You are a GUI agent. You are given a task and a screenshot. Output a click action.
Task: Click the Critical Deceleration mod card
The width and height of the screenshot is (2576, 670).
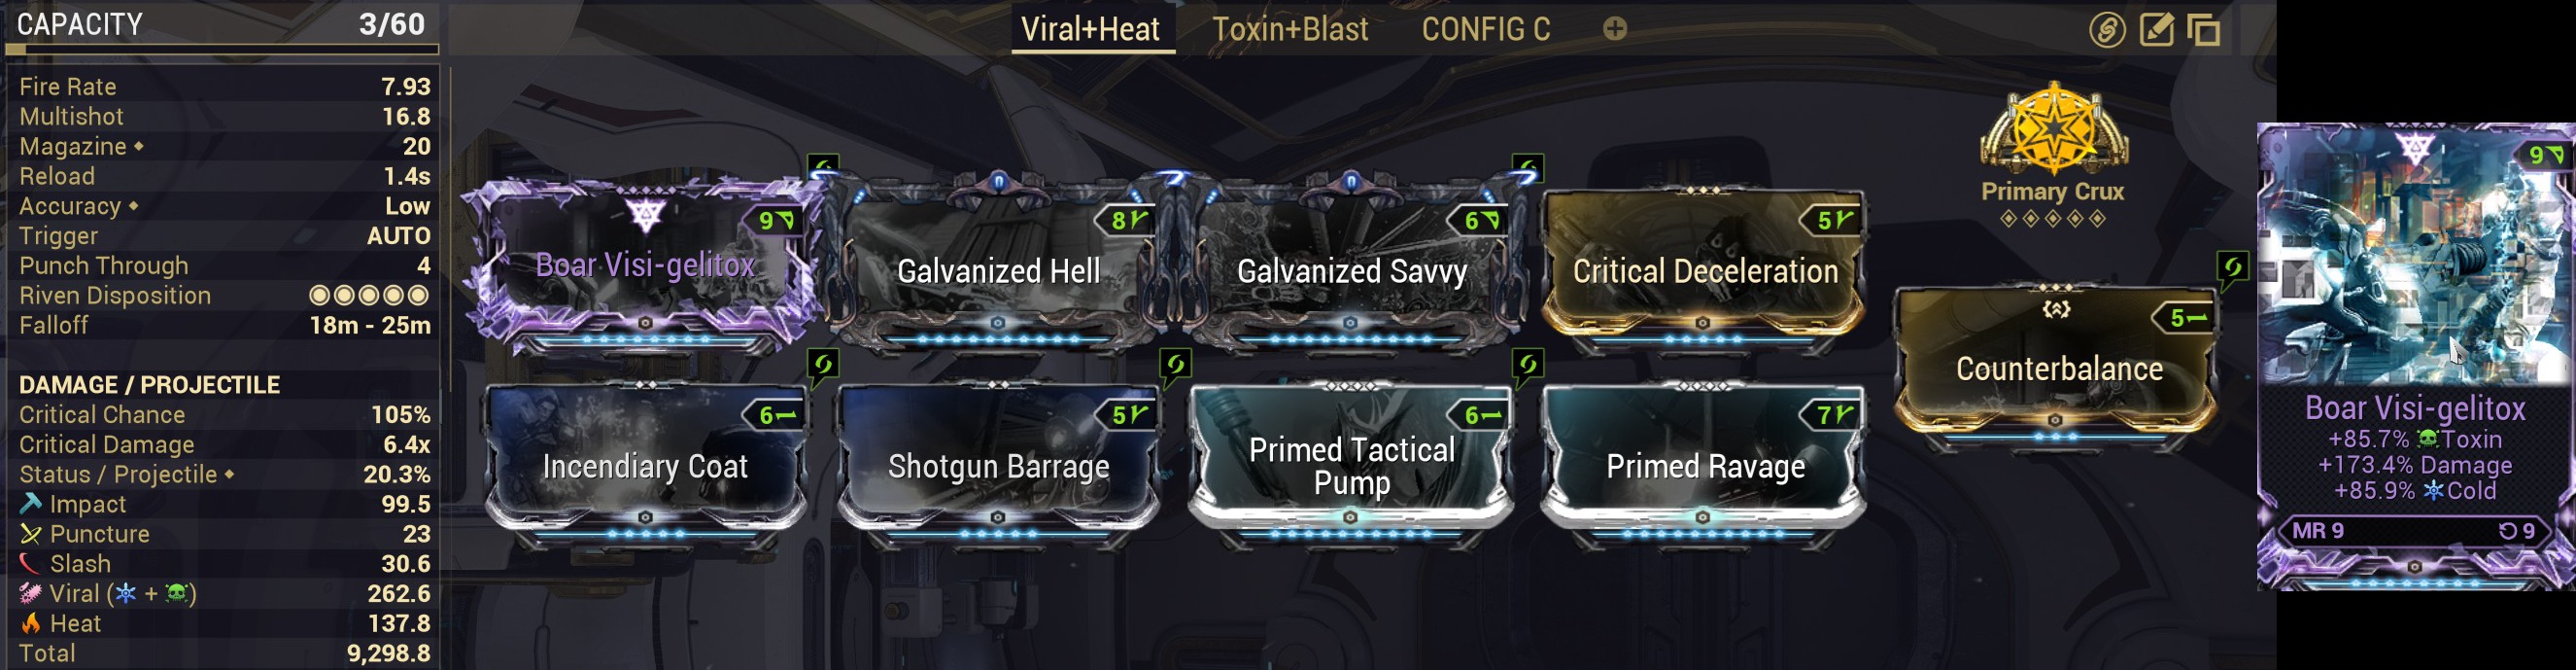pos(1704,267)
